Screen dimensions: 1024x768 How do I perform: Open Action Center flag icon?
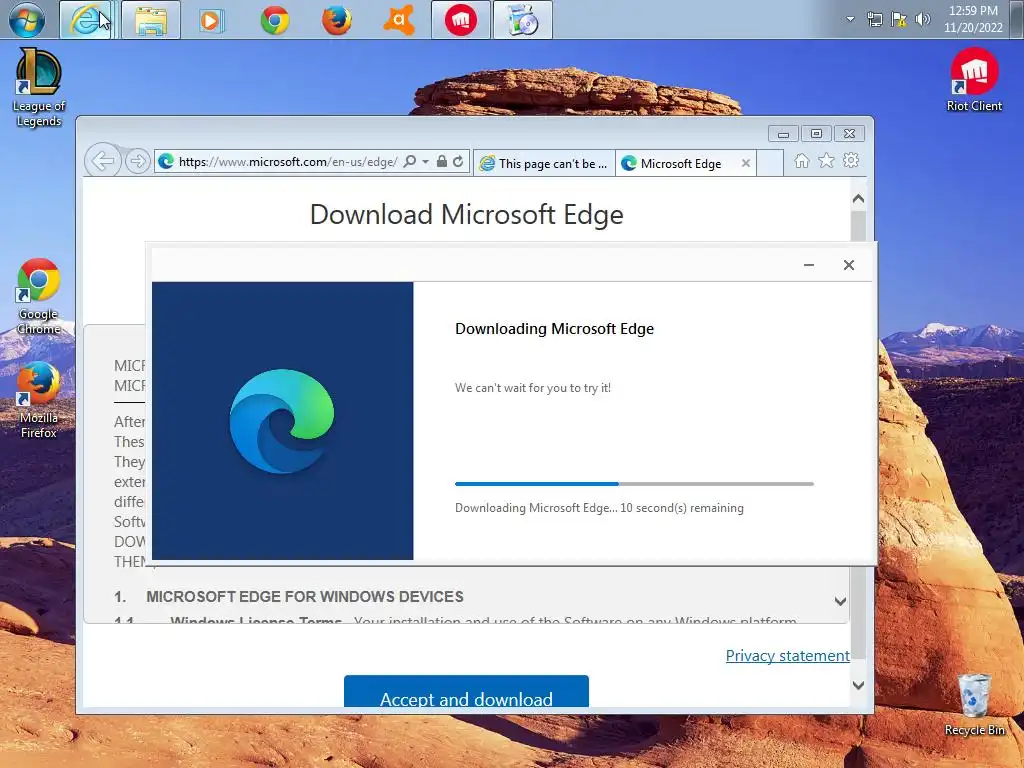click(x=899, y=19)
